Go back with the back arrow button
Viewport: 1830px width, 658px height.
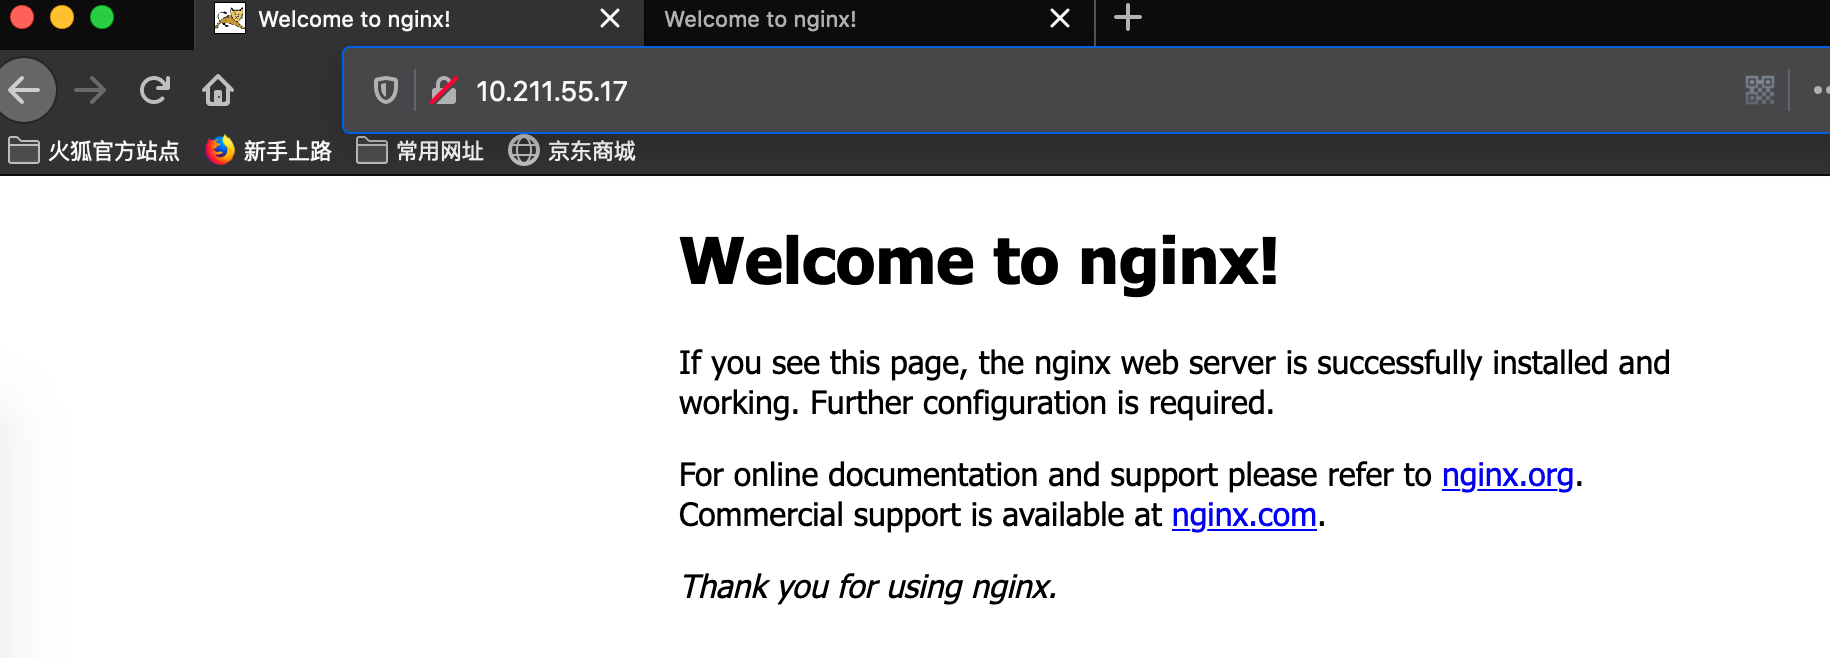coord(24,90)
